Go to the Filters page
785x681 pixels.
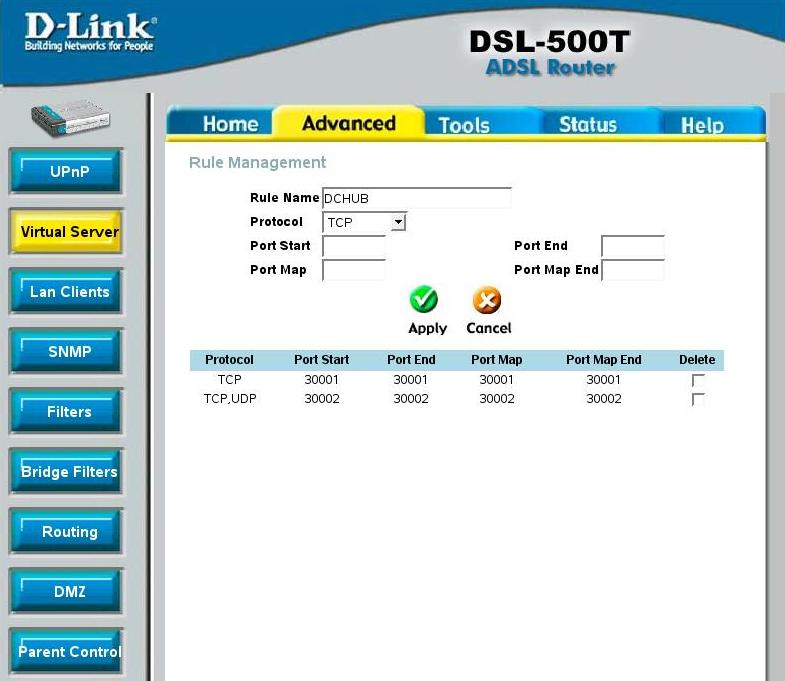(66, 411)
